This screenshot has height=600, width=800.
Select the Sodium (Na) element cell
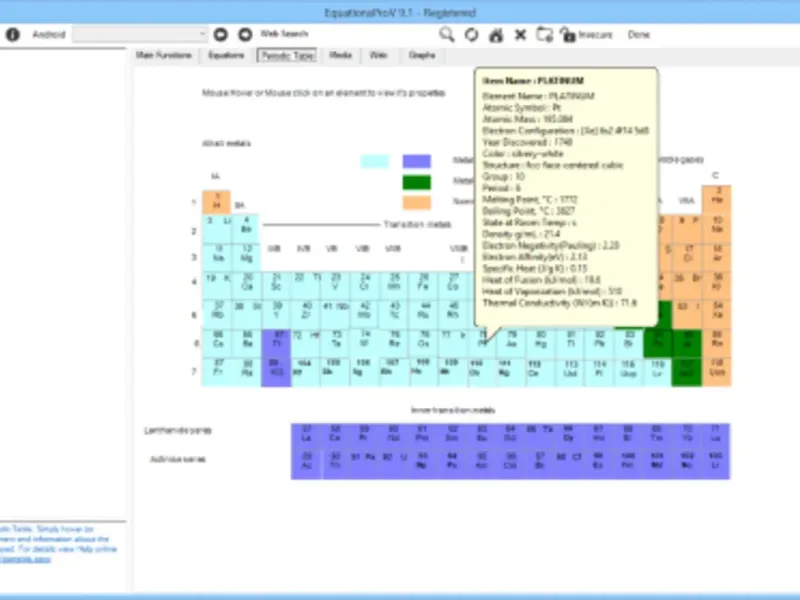tap(217, 257)
